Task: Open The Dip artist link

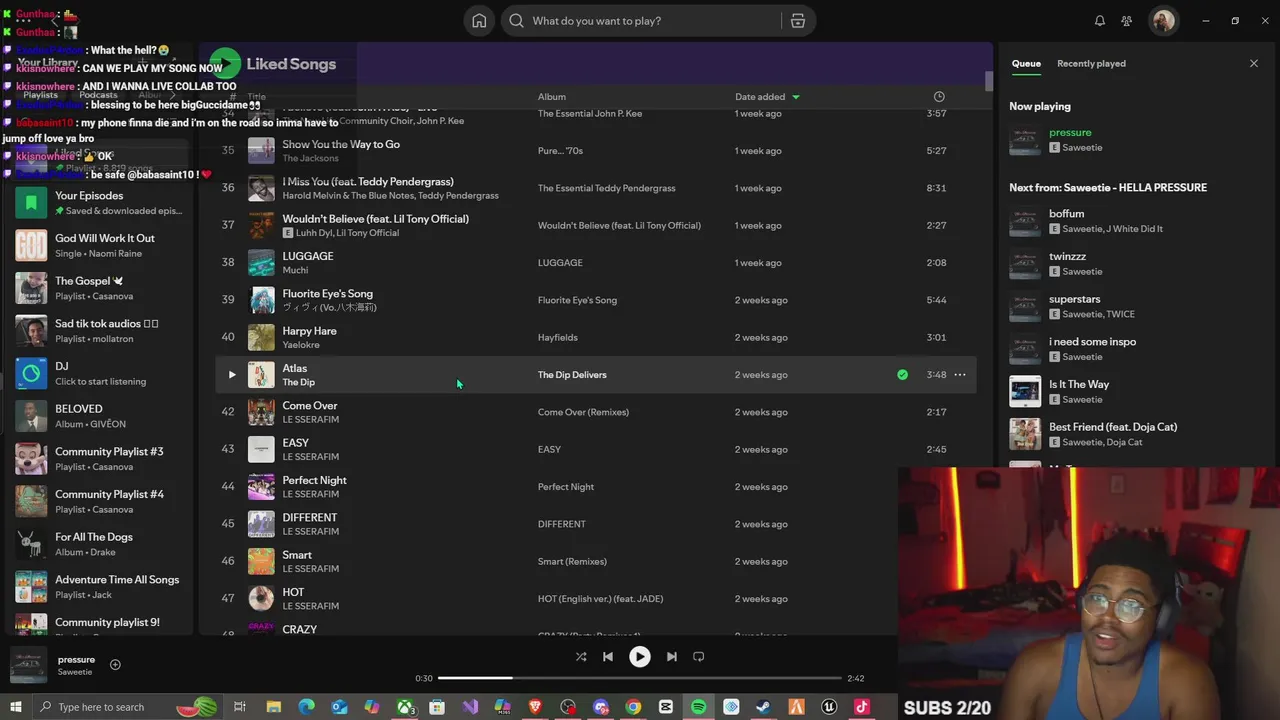Action: [298, 382]
